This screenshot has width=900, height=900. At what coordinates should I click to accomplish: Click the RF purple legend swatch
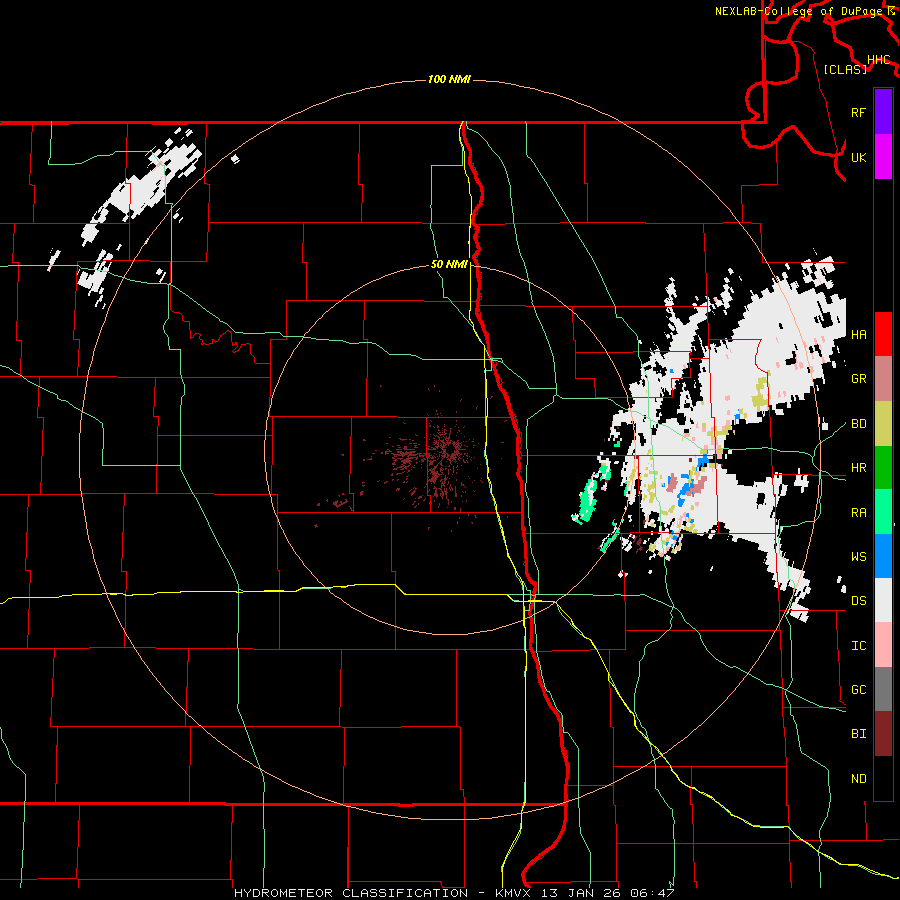pos(883,112)
